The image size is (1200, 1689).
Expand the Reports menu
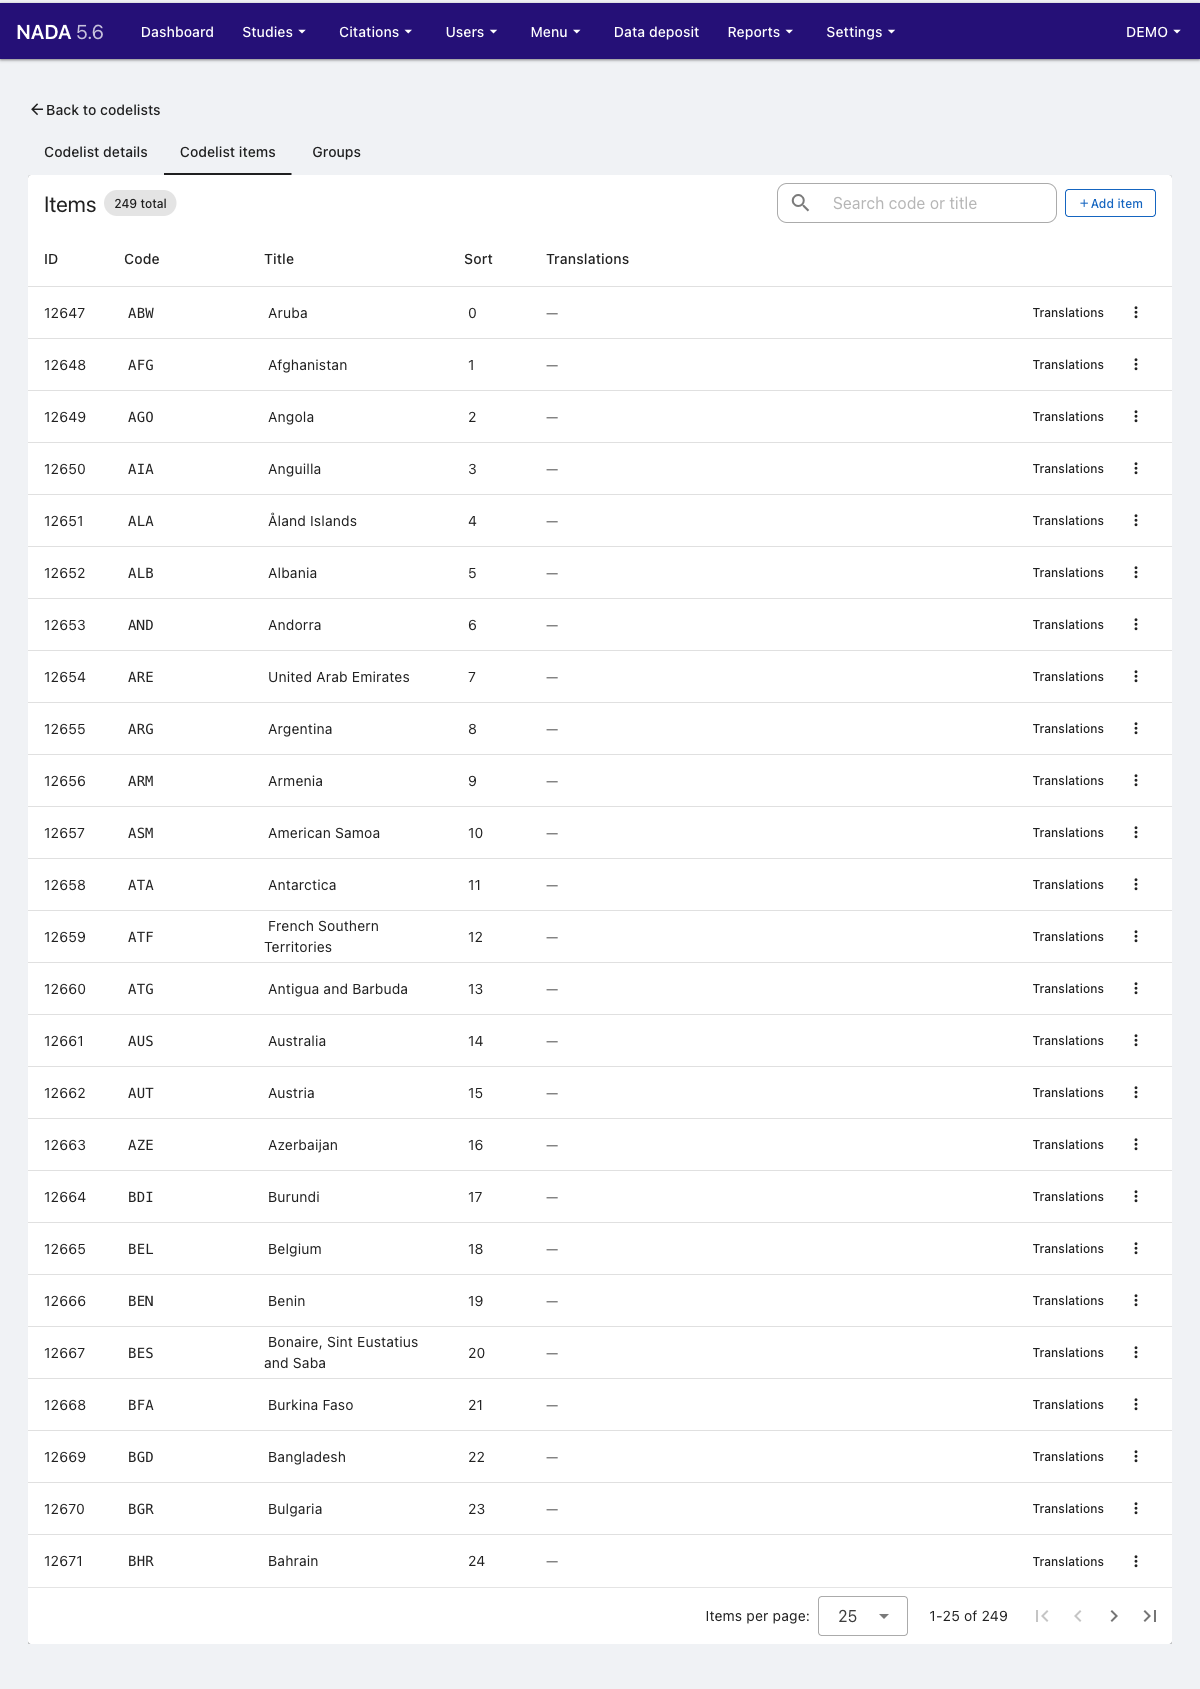pos(760,32)
